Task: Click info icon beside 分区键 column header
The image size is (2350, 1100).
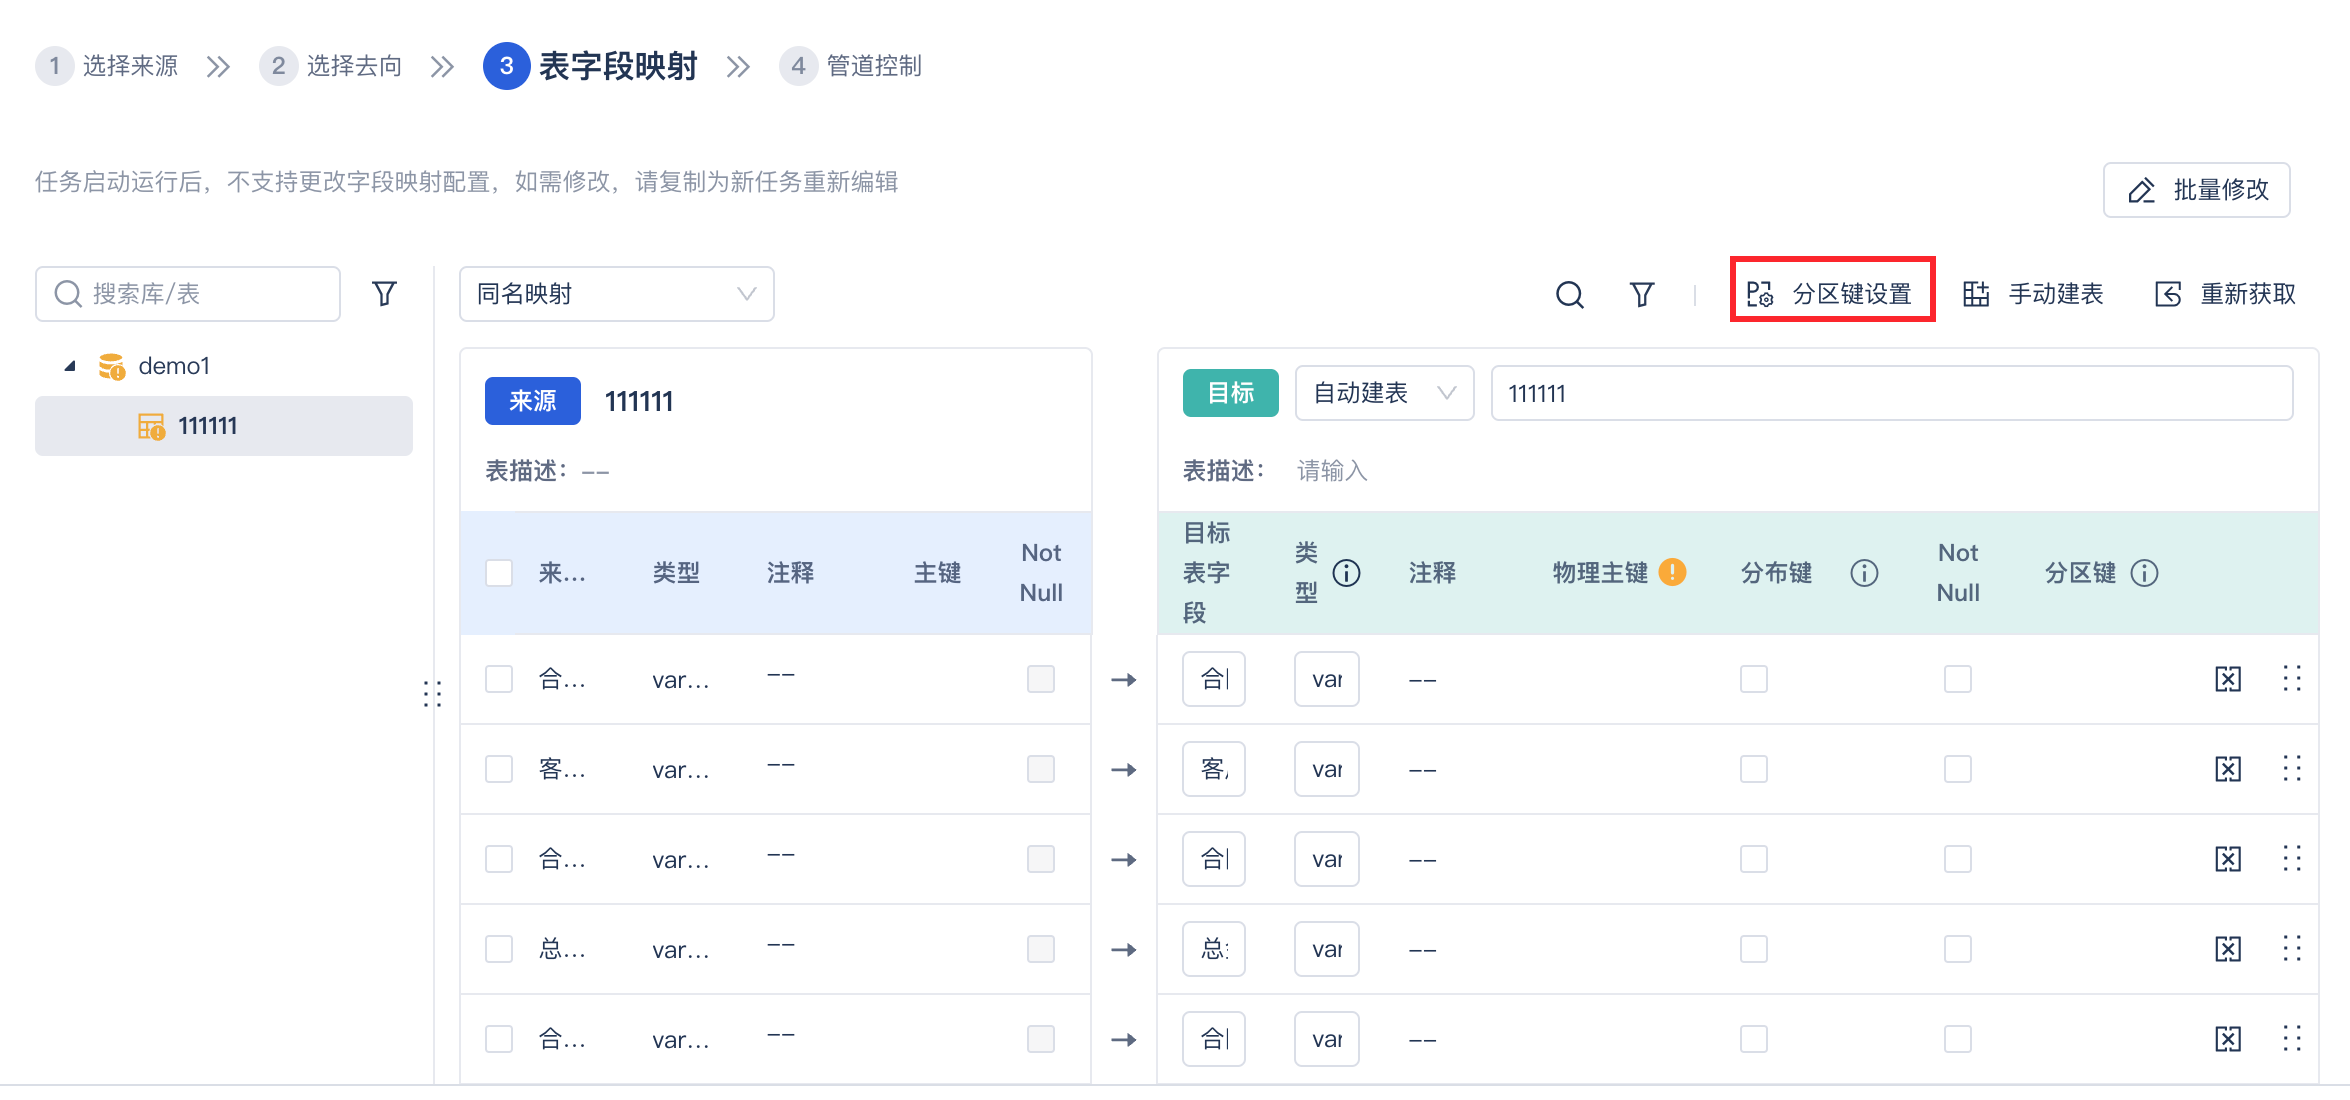Action: click(x=2144, y=573)
